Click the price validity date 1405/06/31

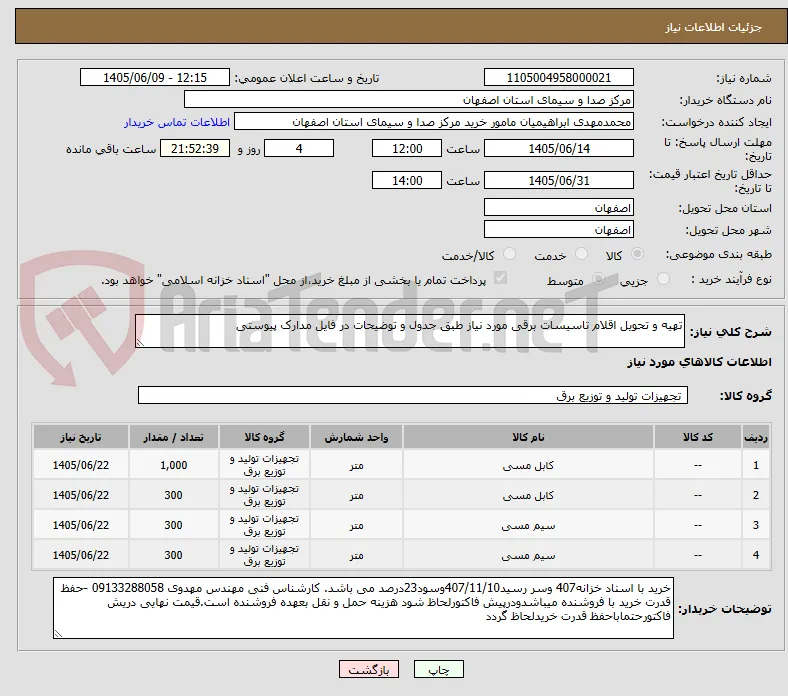click(x=558, y=180)
